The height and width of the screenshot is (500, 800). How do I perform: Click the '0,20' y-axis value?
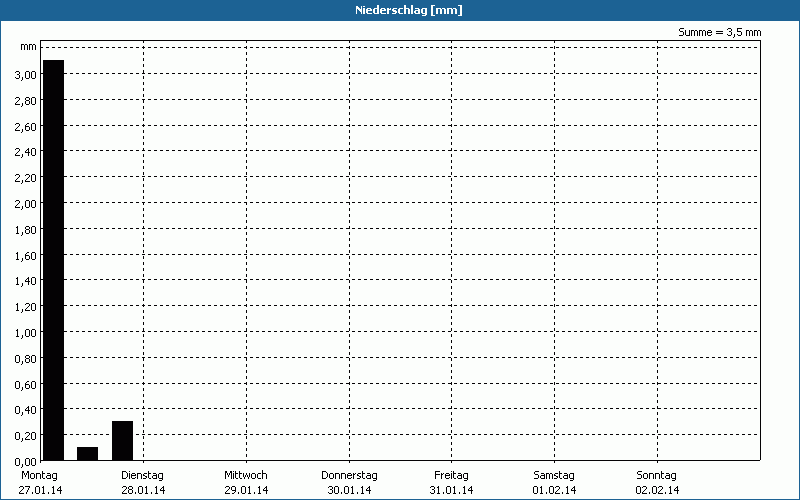[x=26, y=436]
